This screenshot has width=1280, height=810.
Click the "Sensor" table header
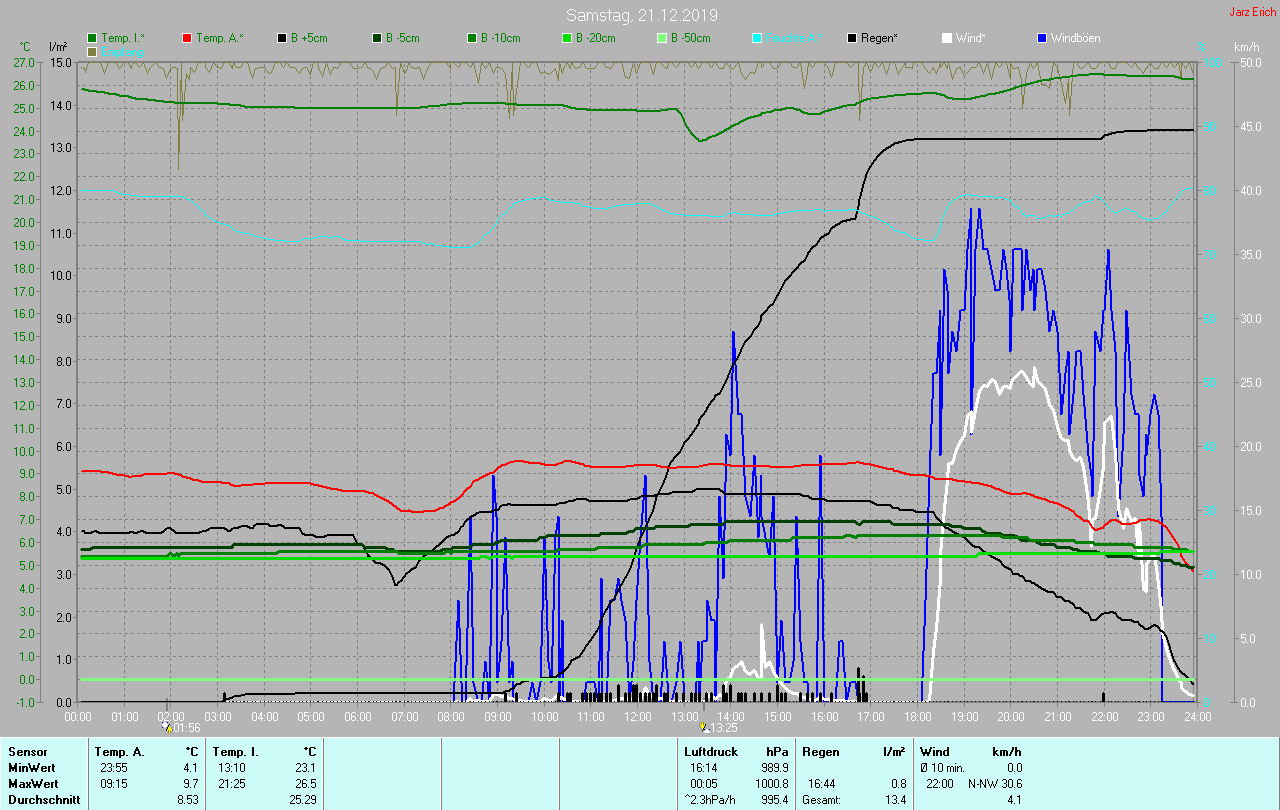point(27,752)
